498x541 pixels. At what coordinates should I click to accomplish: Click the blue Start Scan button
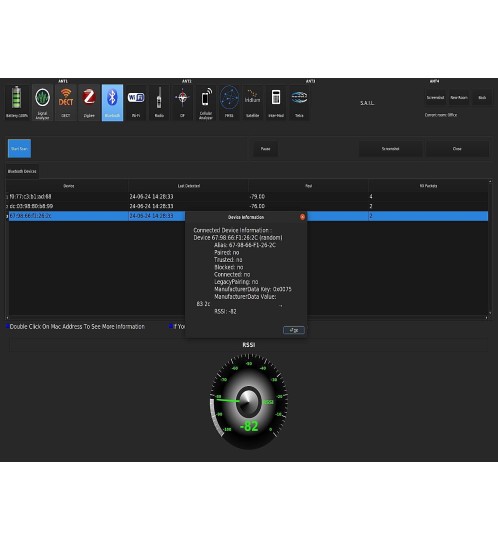19,148
